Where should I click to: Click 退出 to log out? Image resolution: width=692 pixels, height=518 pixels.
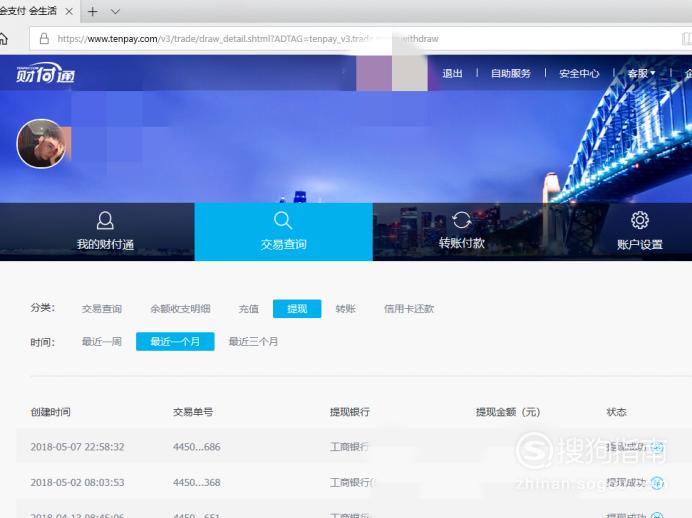pos(452,73)
